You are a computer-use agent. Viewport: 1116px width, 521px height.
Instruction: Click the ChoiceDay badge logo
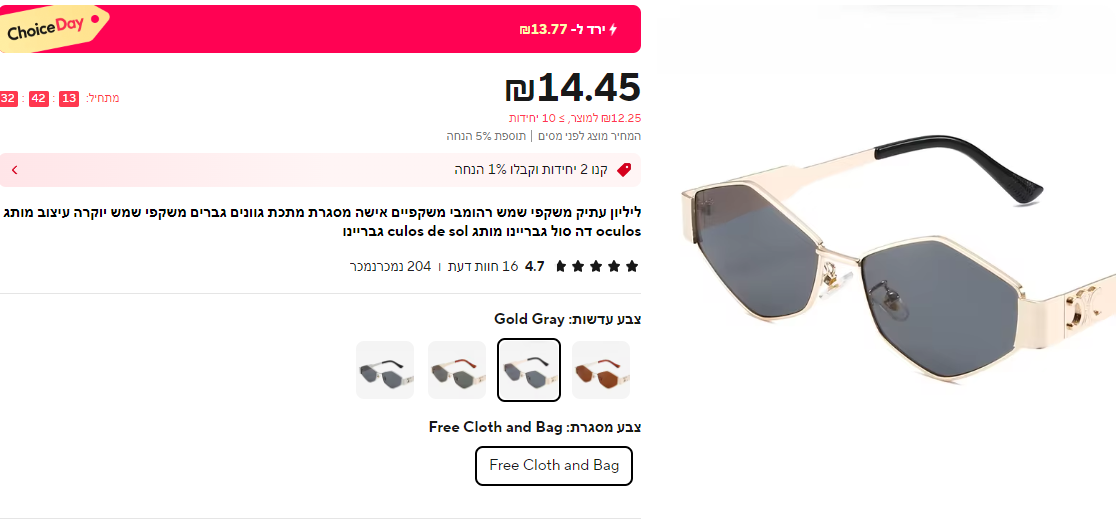52,28
